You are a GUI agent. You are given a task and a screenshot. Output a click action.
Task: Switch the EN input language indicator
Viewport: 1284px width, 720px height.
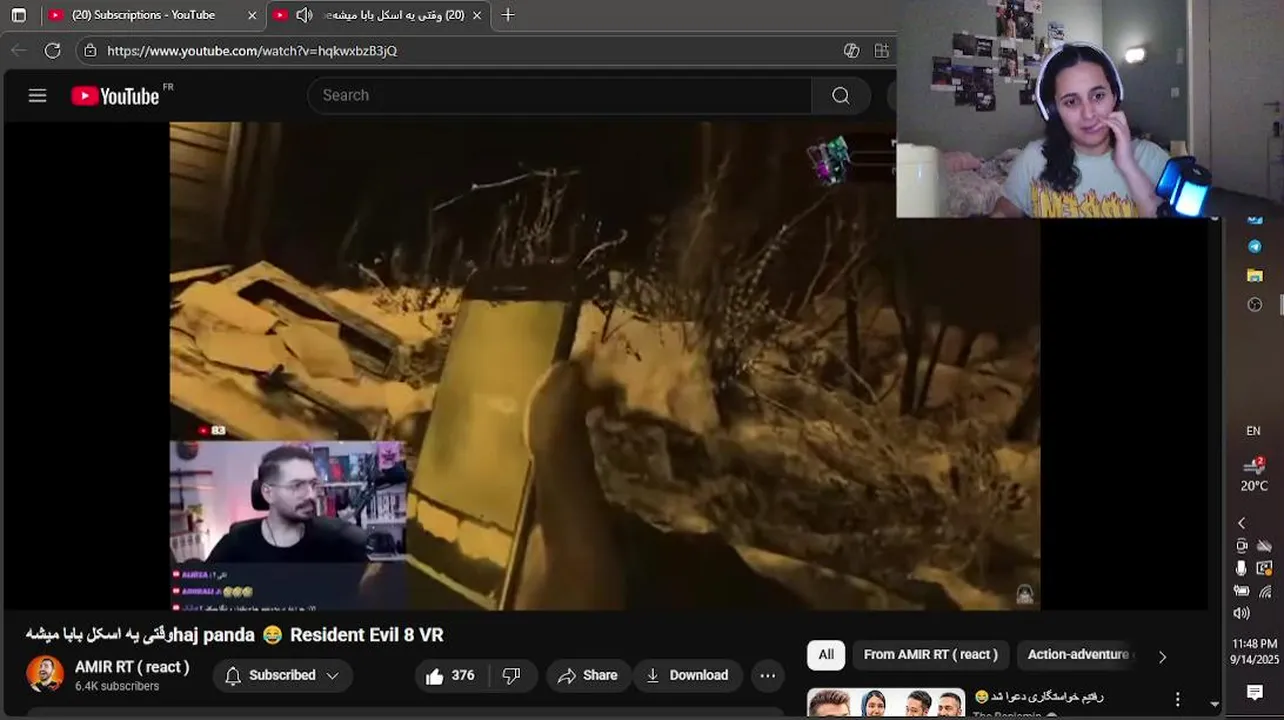tap(1253, 431)
